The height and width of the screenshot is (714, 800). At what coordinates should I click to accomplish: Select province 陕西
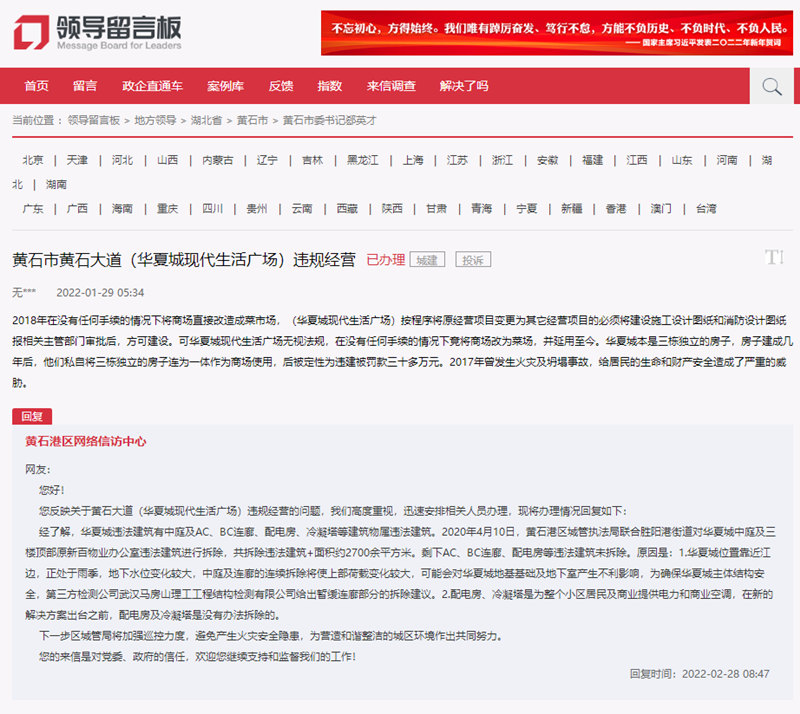(x=392, y=209)
